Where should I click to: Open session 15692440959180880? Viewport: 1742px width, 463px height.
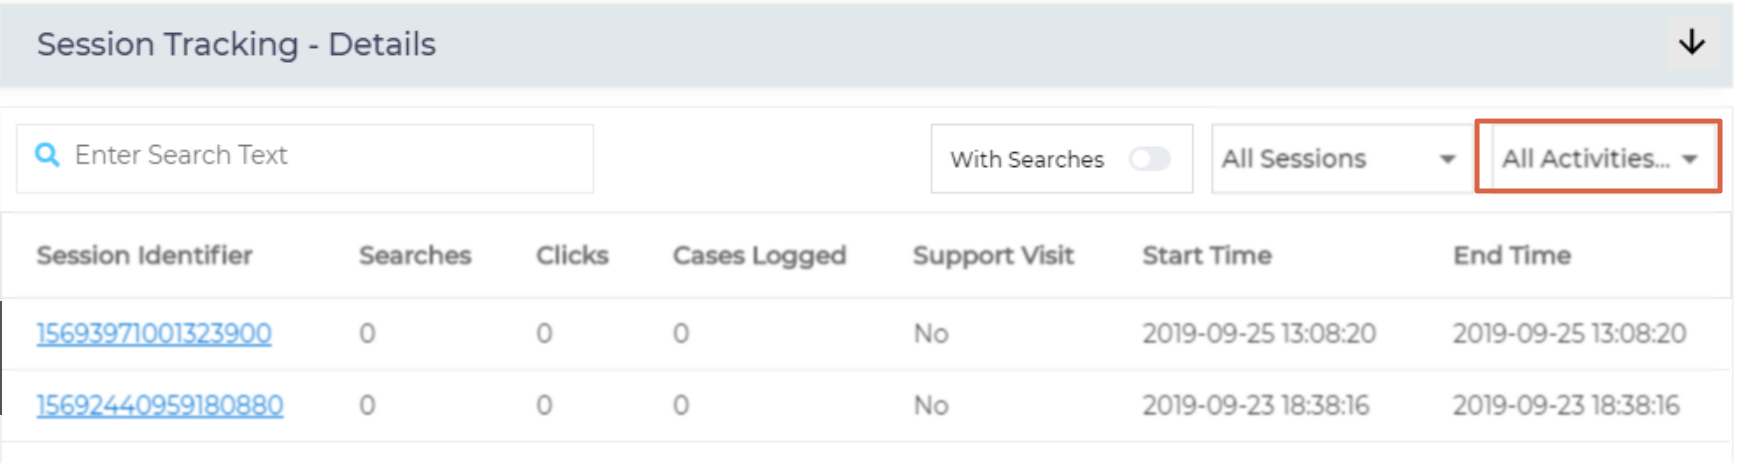160,405
